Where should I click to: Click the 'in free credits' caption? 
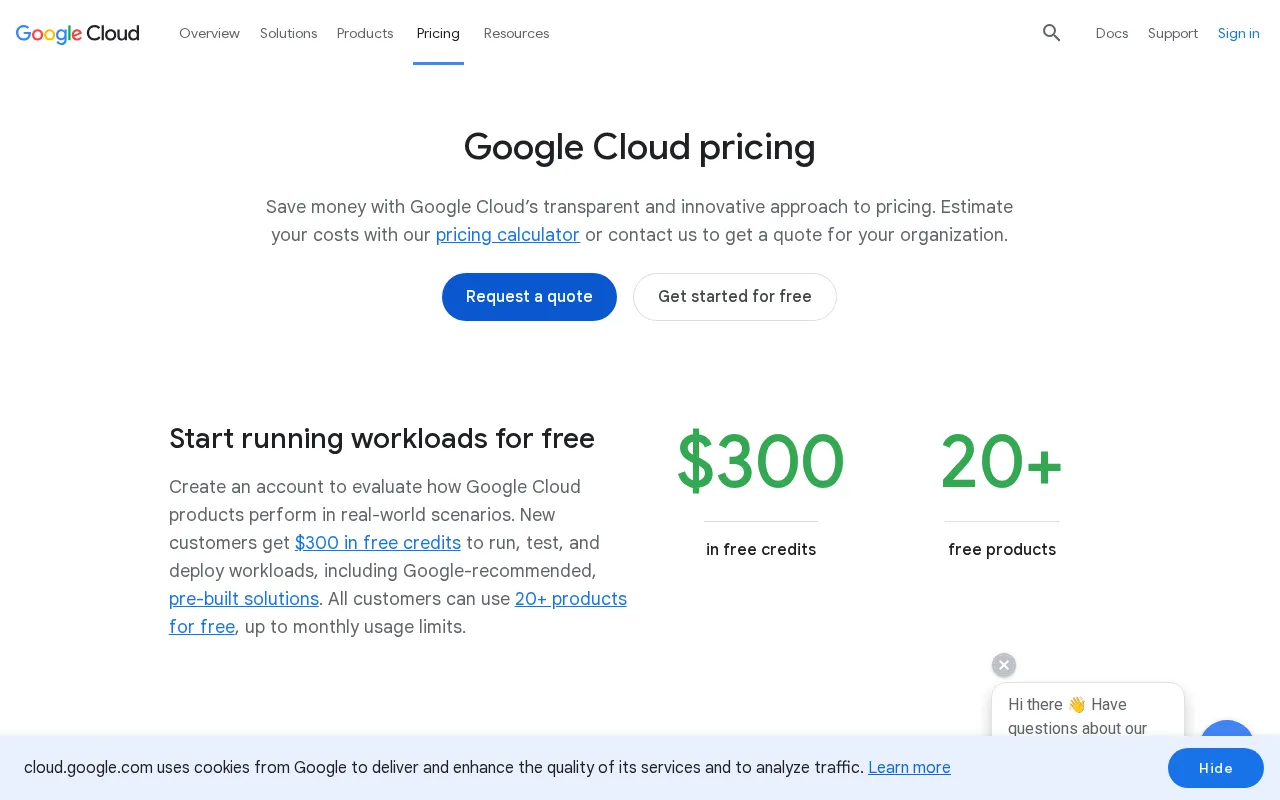pyautogui.click(x=761, y=550)
